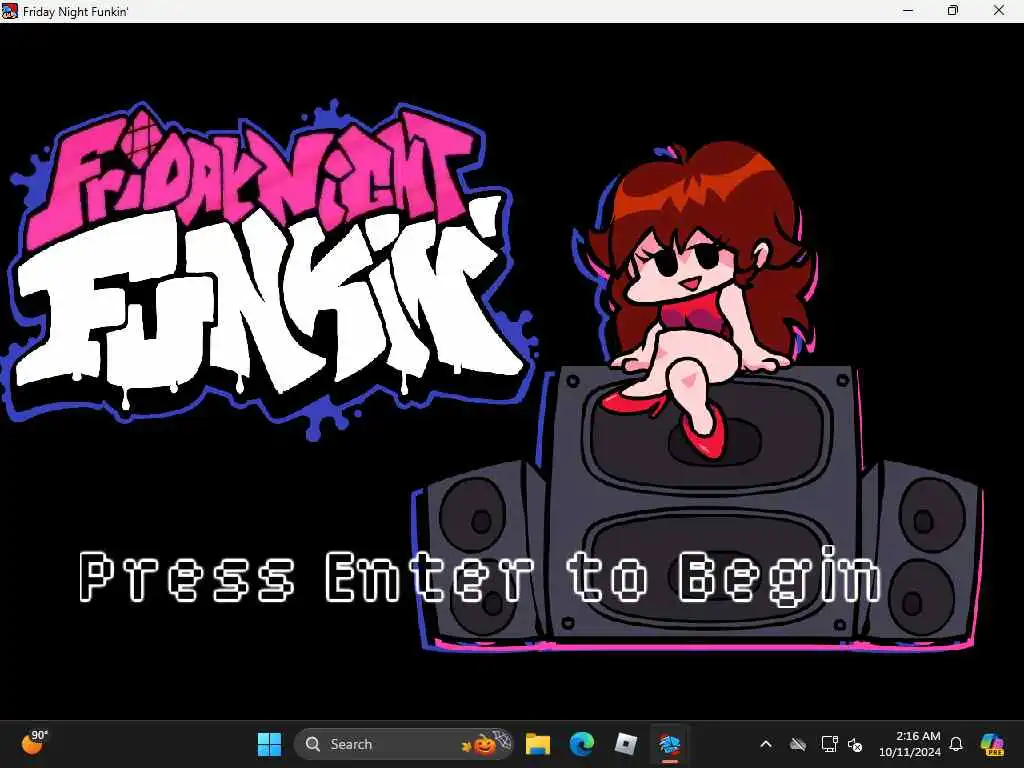Viewport: 1024px width, 768px height.
Task: Open the Copilot preview icon
Action: (992, 744)
